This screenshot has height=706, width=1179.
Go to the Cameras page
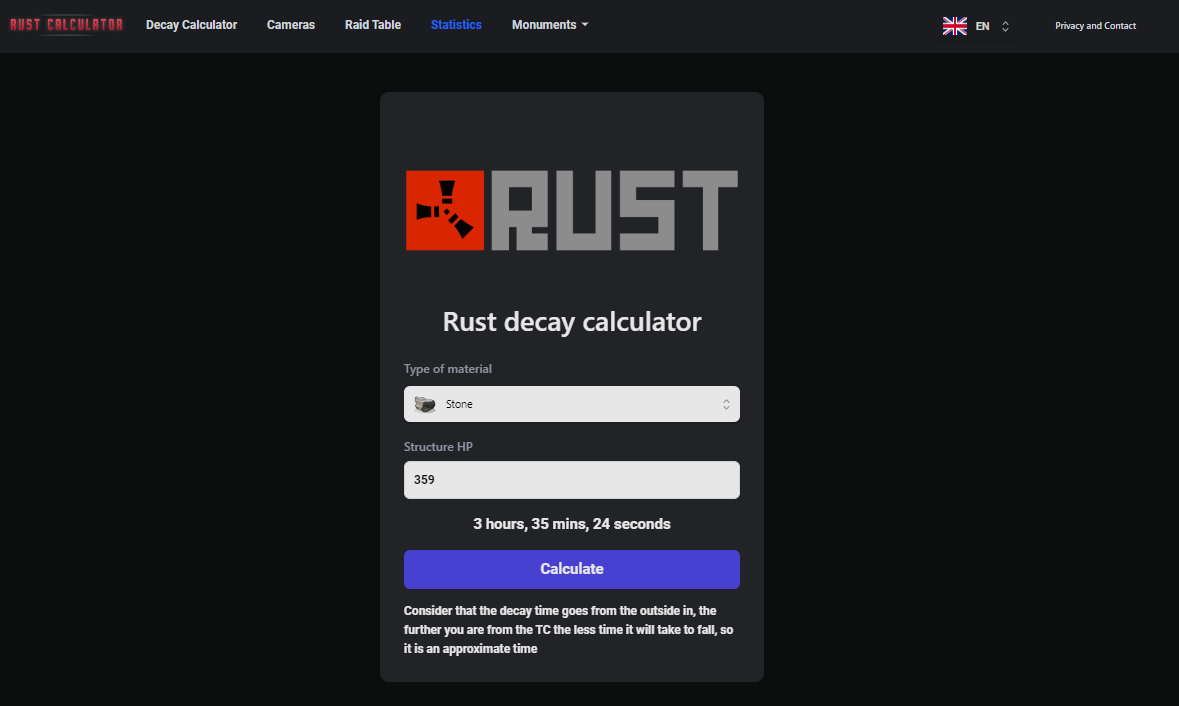pyautogui.click(x=291, y=25)
